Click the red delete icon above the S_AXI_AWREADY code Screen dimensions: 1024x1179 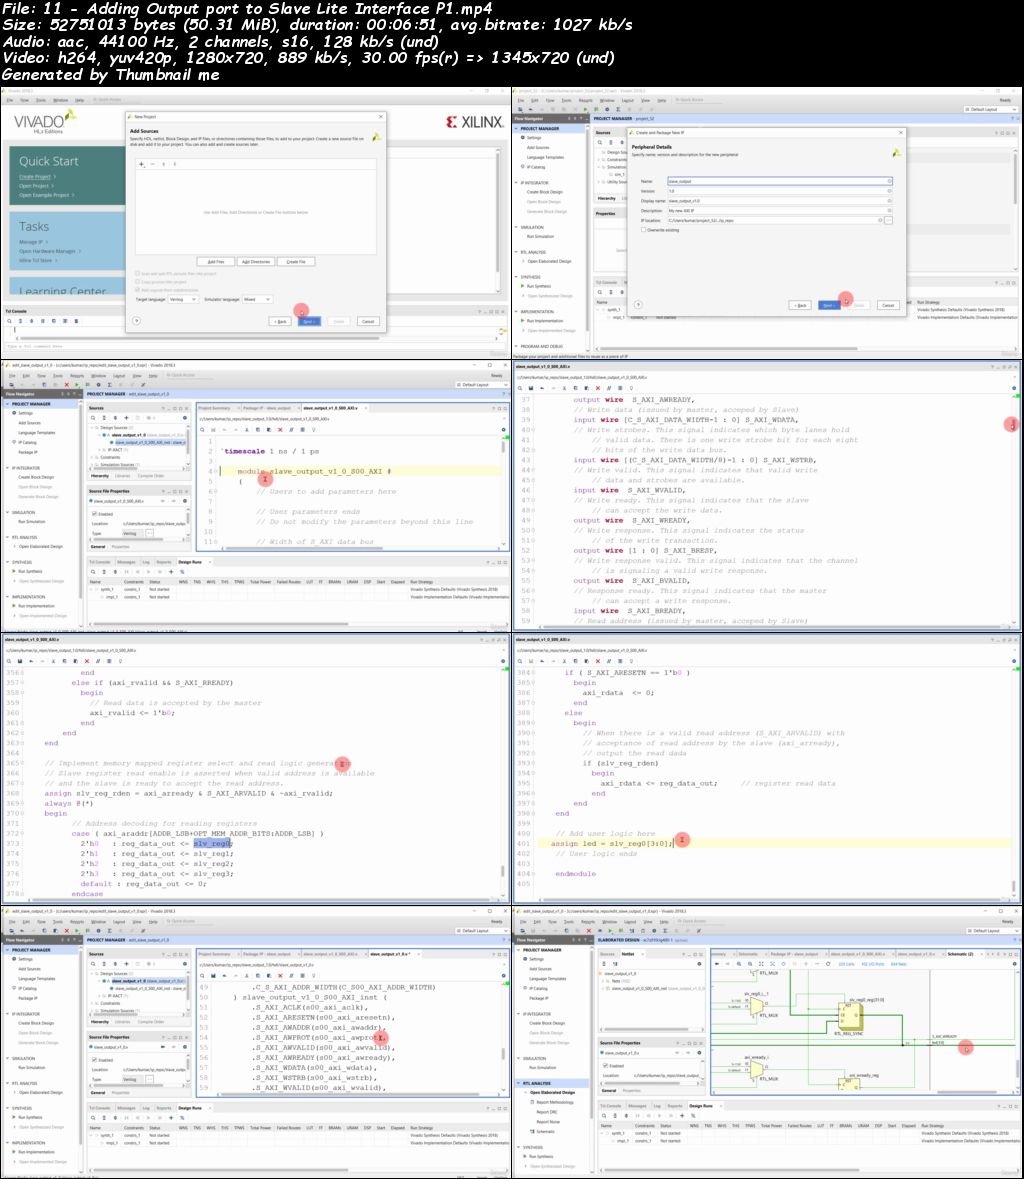coord(598,388)
